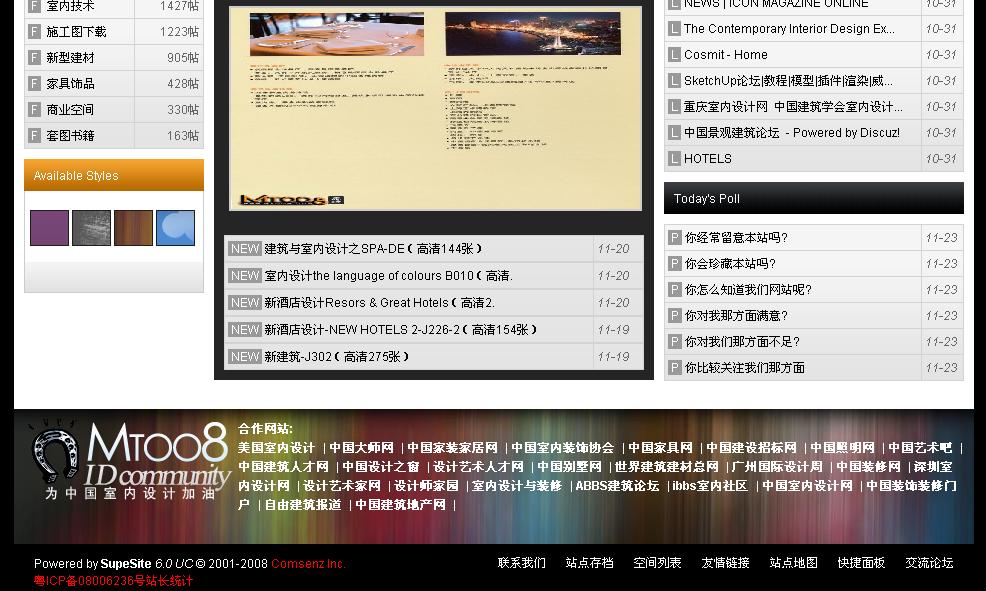Open Cosmit - Home link
Screen dimensions: 986x591
tap(726, 55)
